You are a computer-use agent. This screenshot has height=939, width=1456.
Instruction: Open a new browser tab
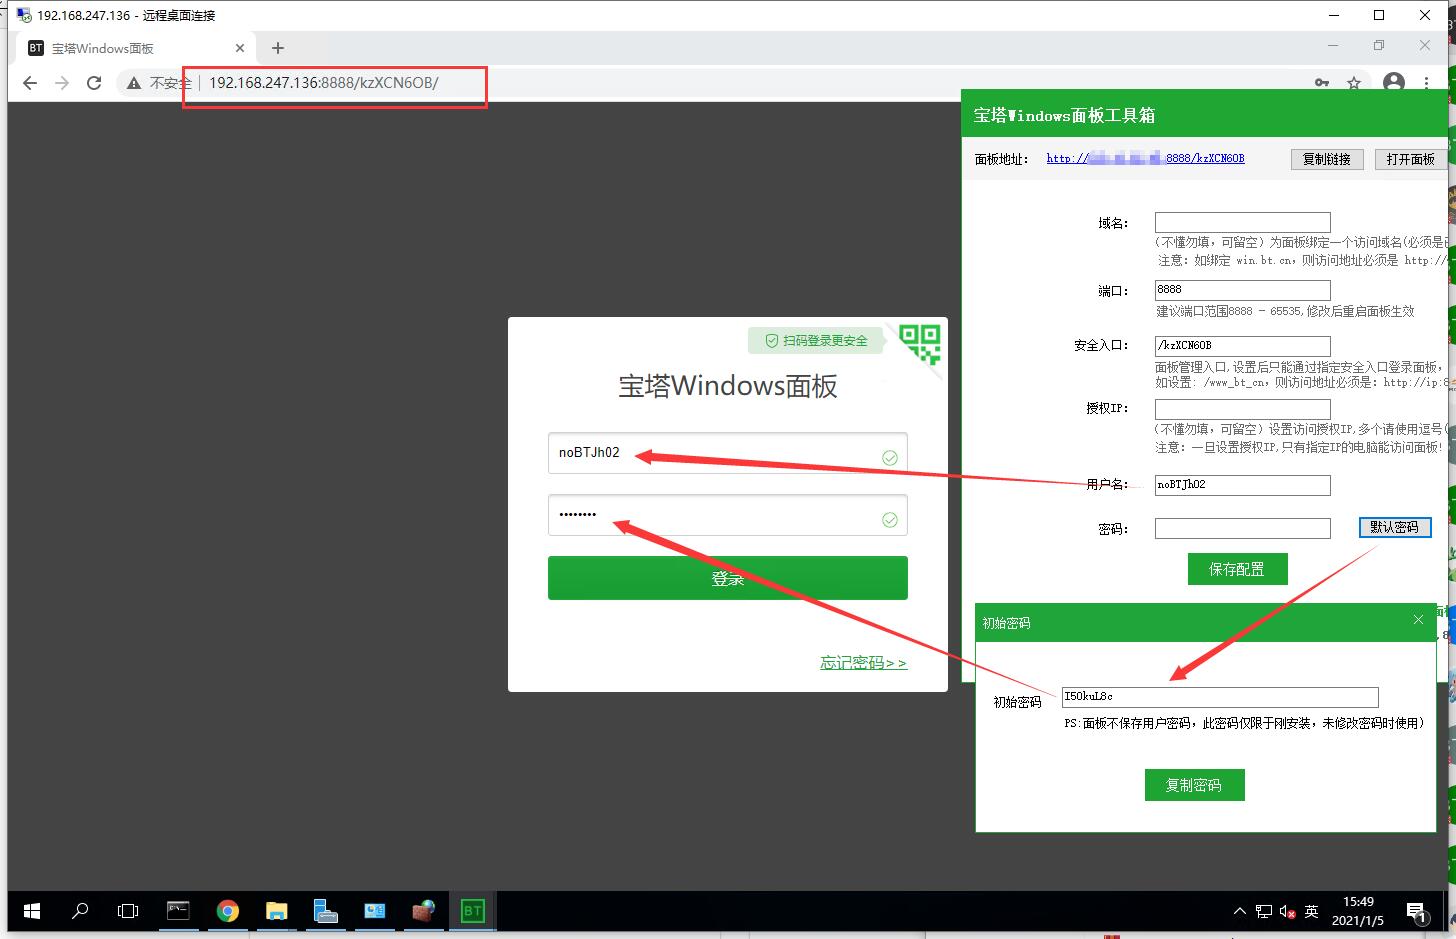(x=278, y=48)
